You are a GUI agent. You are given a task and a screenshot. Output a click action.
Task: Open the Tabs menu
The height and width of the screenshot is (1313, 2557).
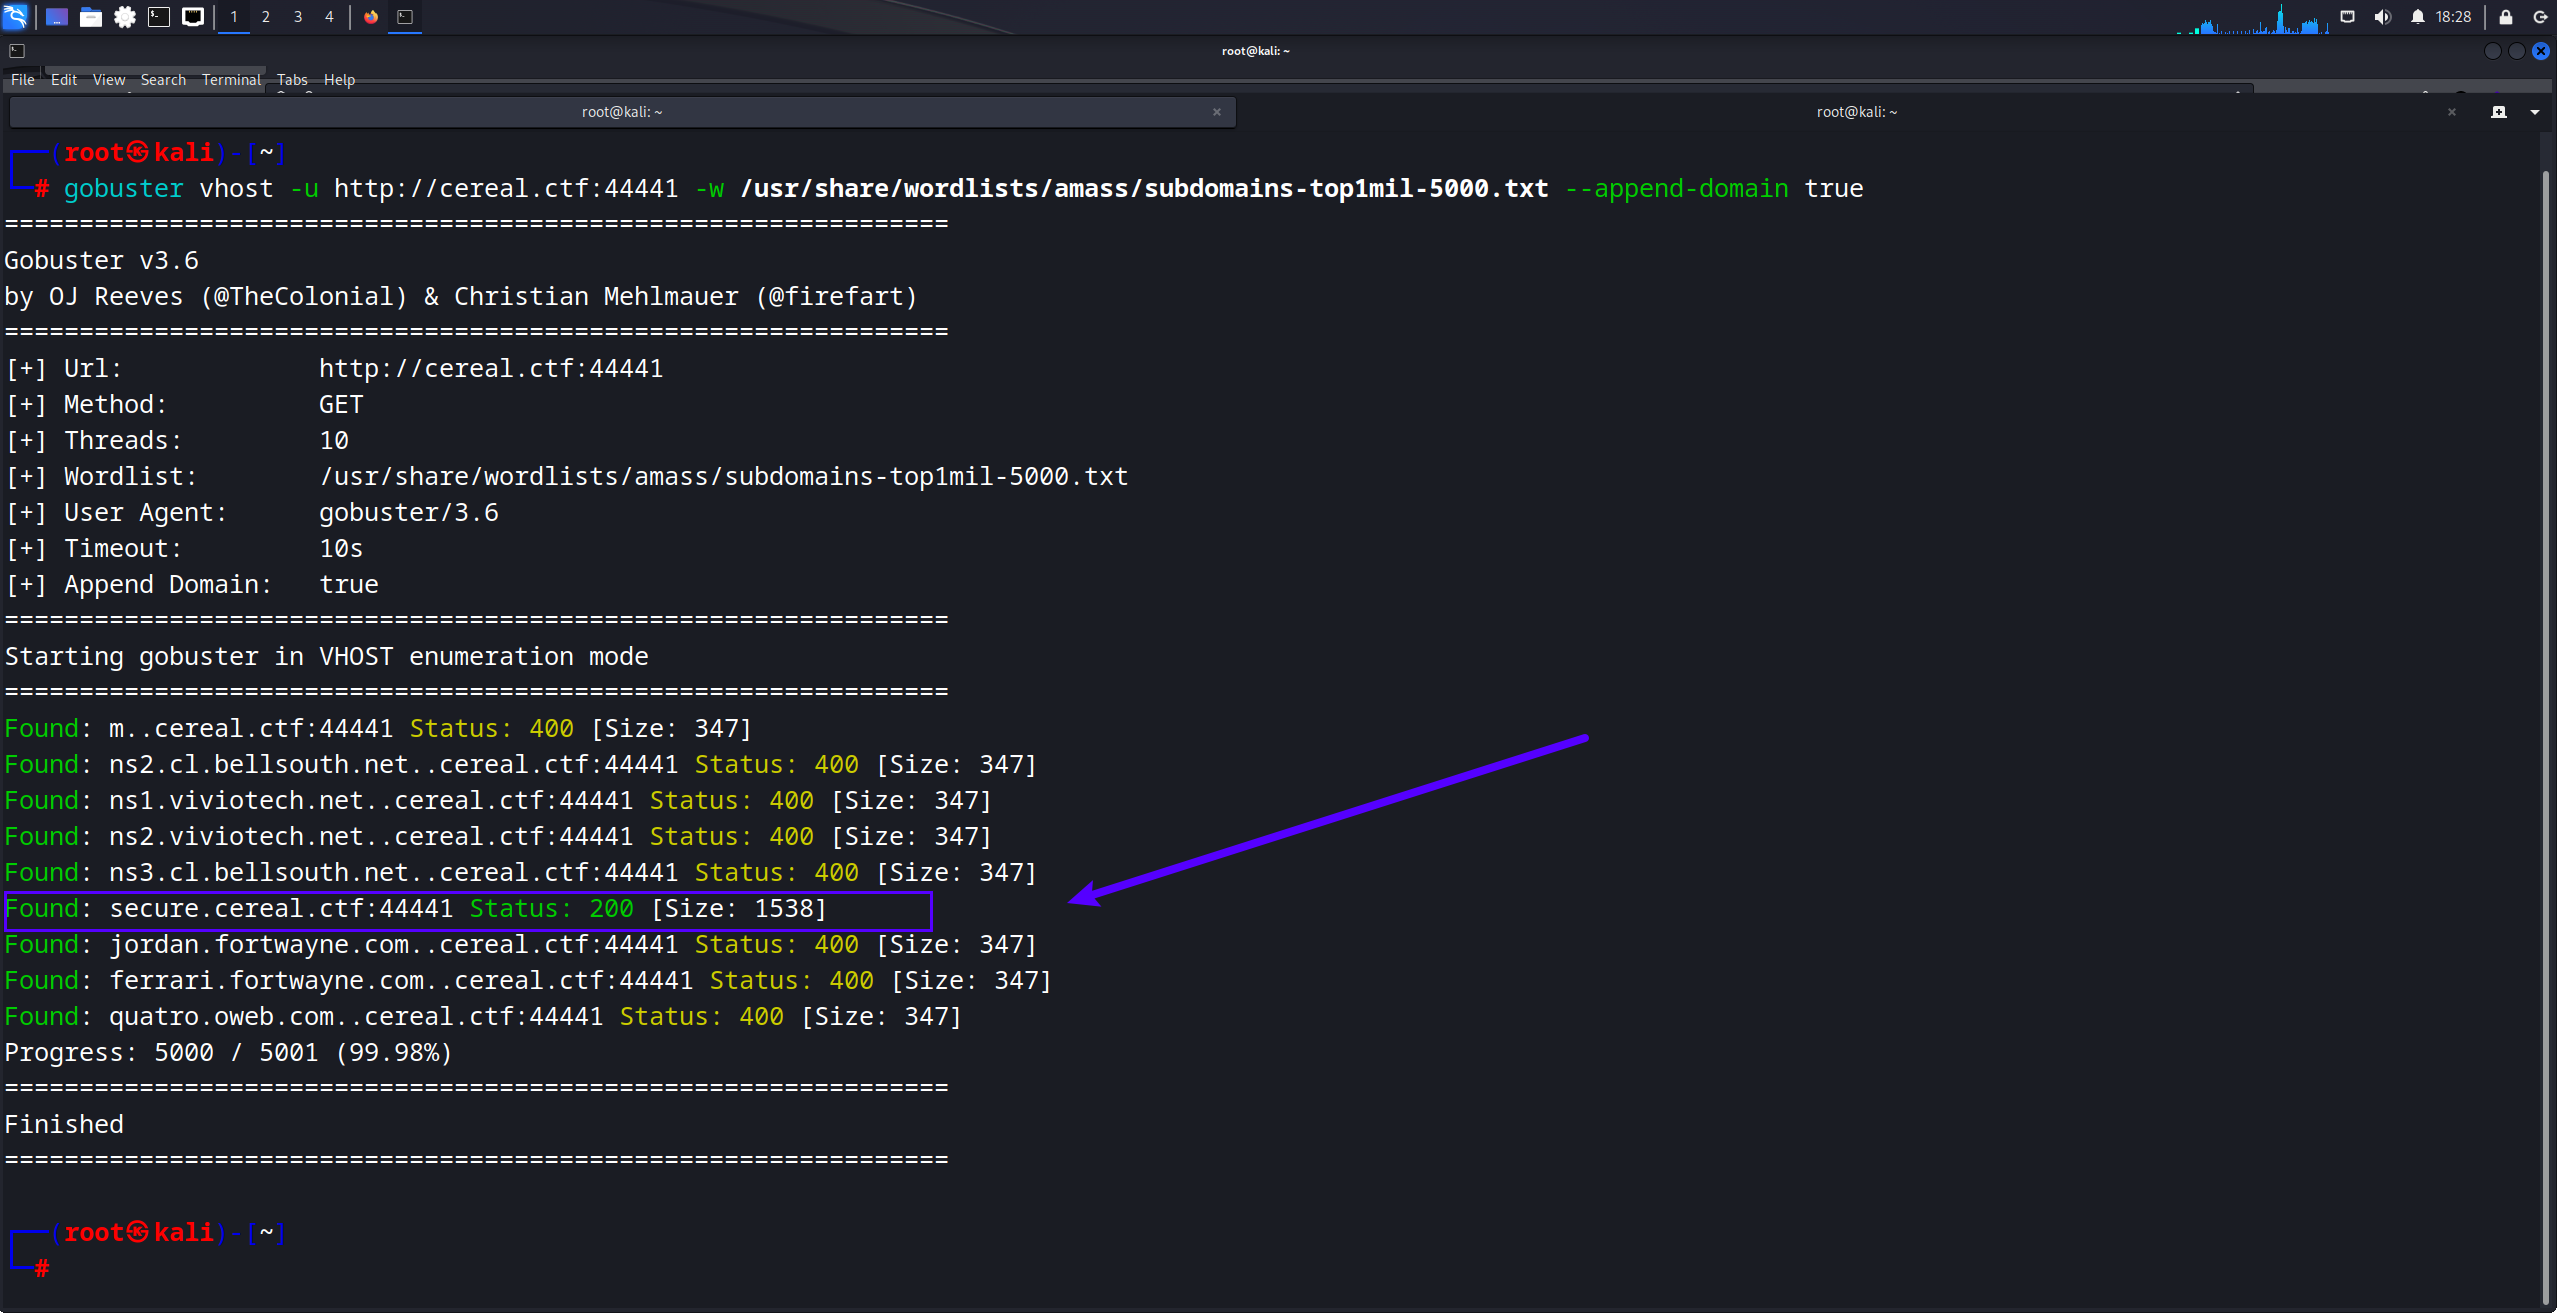tap(292, 80)
